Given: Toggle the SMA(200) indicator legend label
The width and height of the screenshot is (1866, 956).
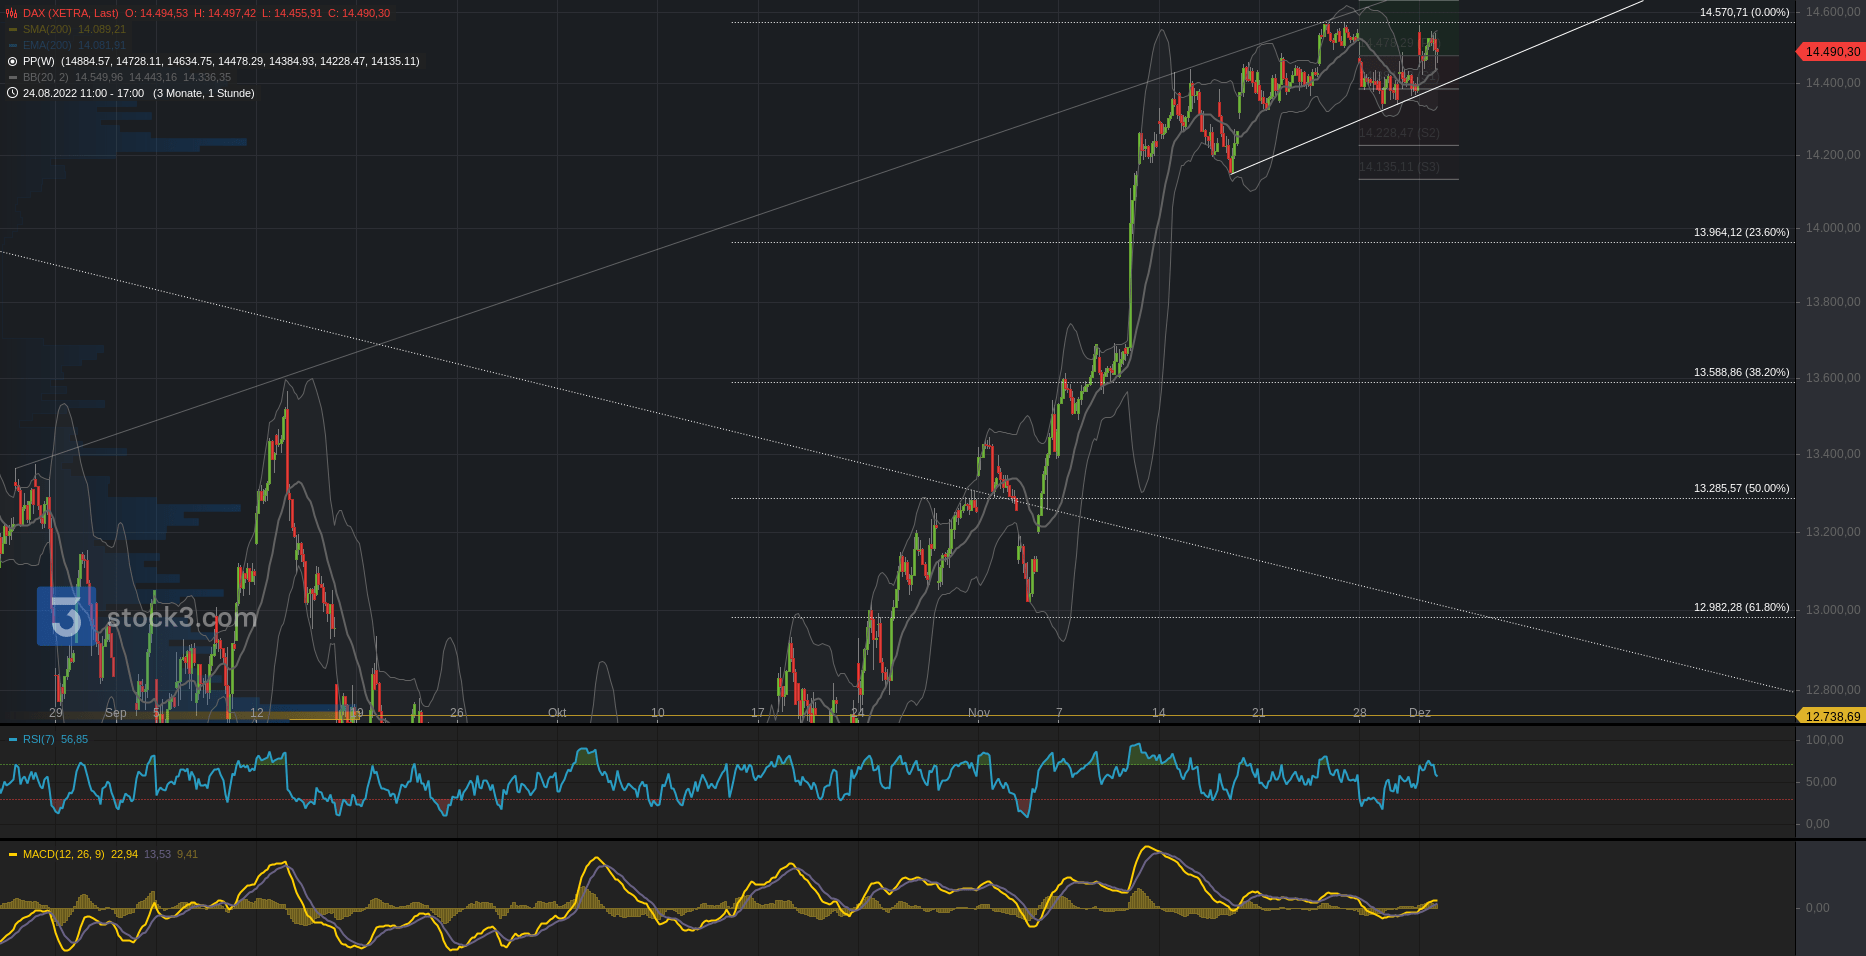Looking at the screenshot, I should pos(47,30).
